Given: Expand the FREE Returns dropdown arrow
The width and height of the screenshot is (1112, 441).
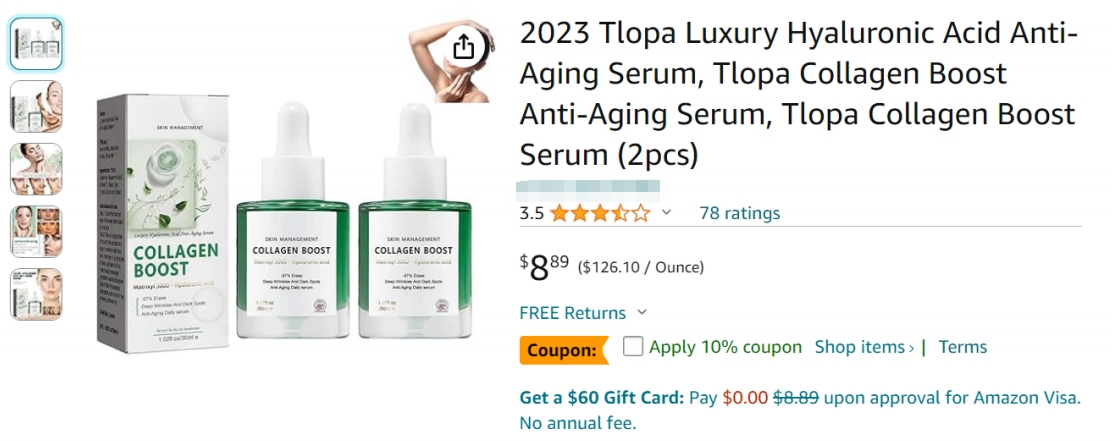Looking at the screenshot, I should coord(642,313).
